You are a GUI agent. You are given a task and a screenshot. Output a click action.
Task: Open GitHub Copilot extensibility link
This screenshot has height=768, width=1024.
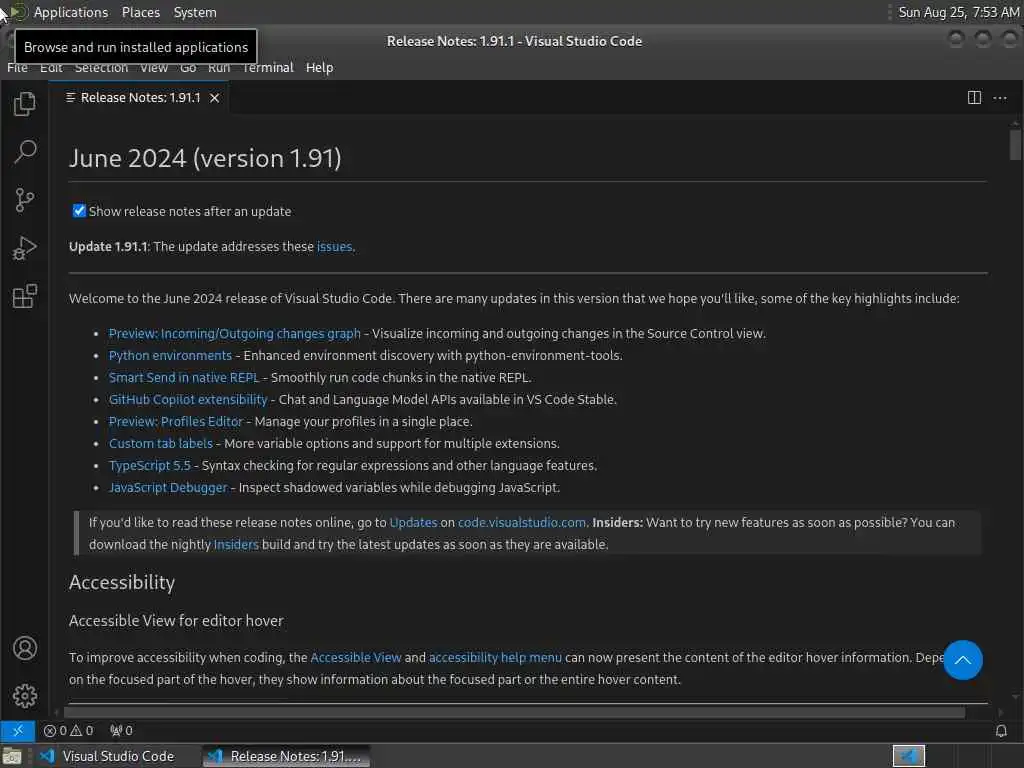click(188, 399)
